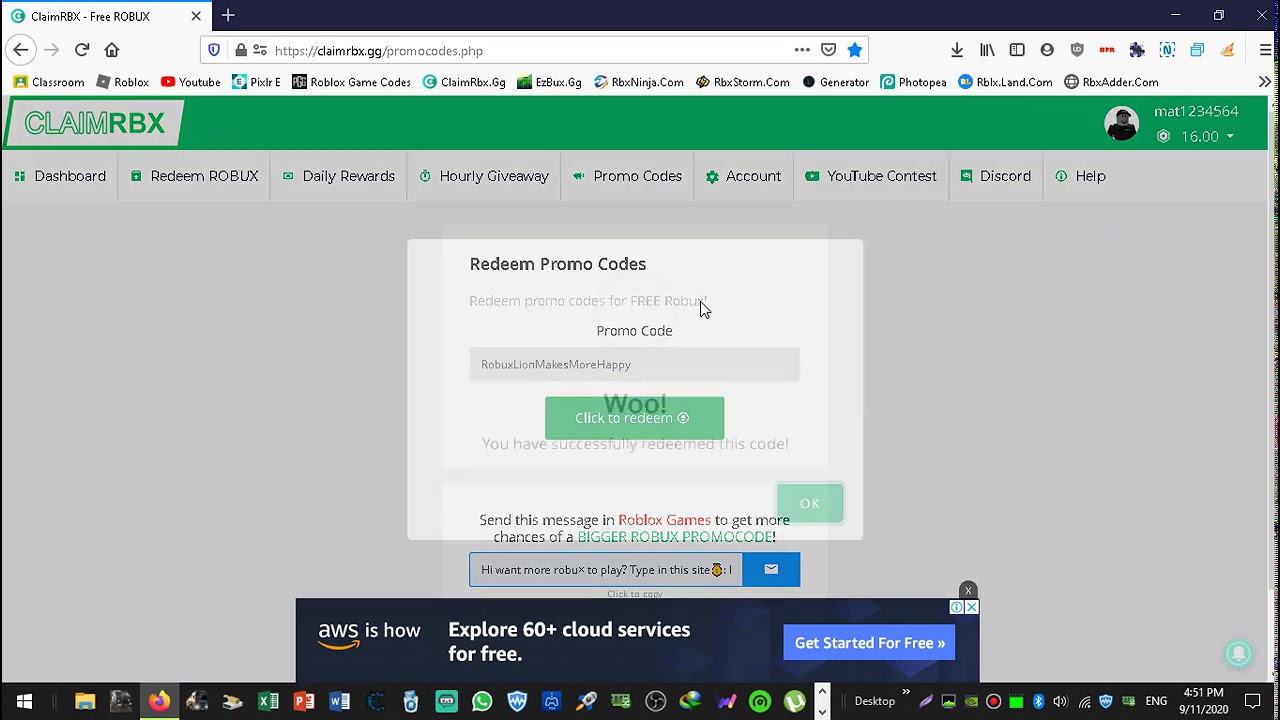This screenshot has width=1280, height=720.
Task: Open Word from the taskbar
Action: tap(340, 702)
